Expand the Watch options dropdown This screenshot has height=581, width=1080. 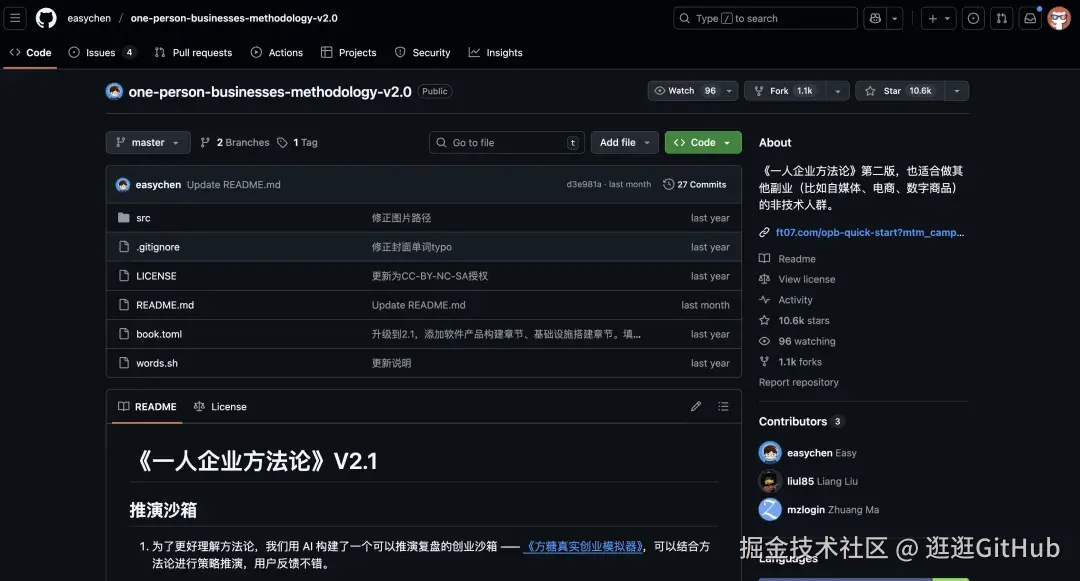tap(729, 91)
